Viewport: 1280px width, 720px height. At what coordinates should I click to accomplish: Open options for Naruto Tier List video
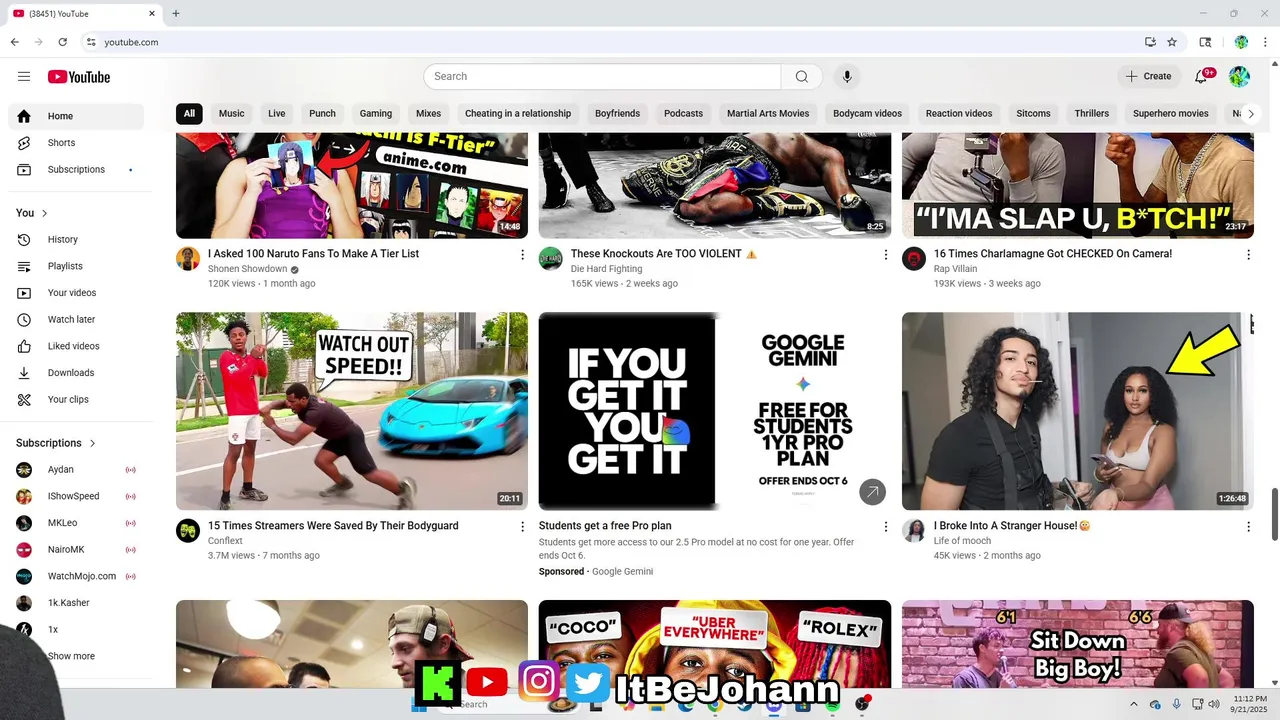click(522, 255)
